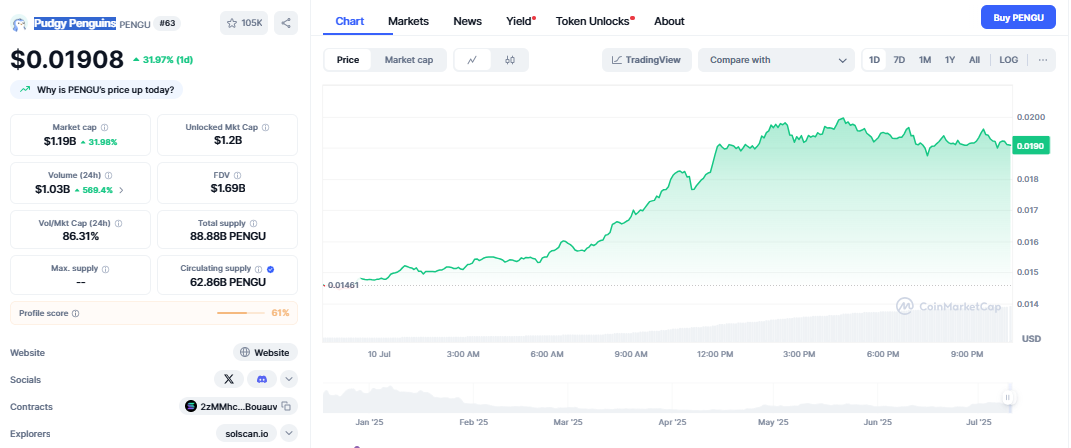Image resolution: width=1071 pixels, height=448 pixels.
Task: Click the range selector pause handle
Action: pos(1007,398)
